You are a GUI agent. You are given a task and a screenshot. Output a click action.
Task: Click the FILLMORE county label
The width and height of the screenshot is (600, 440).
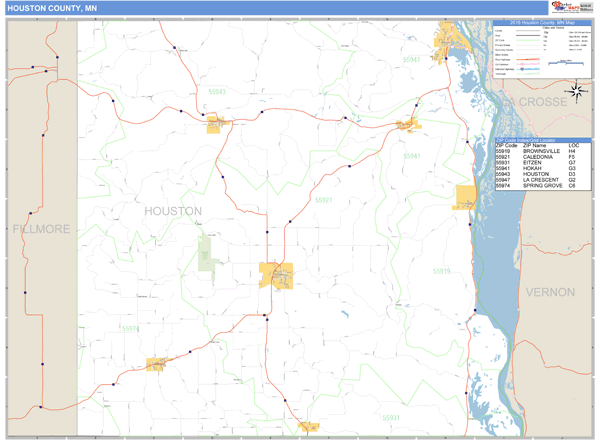pyautogui.click(x=41, y=229)
